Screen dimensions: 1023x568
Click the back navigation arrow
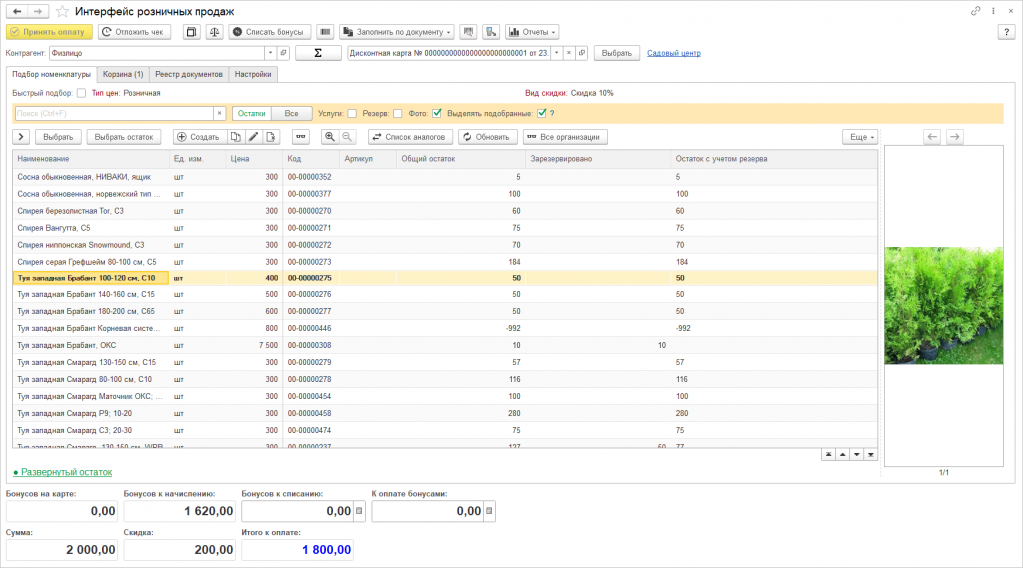pos(17,11)
